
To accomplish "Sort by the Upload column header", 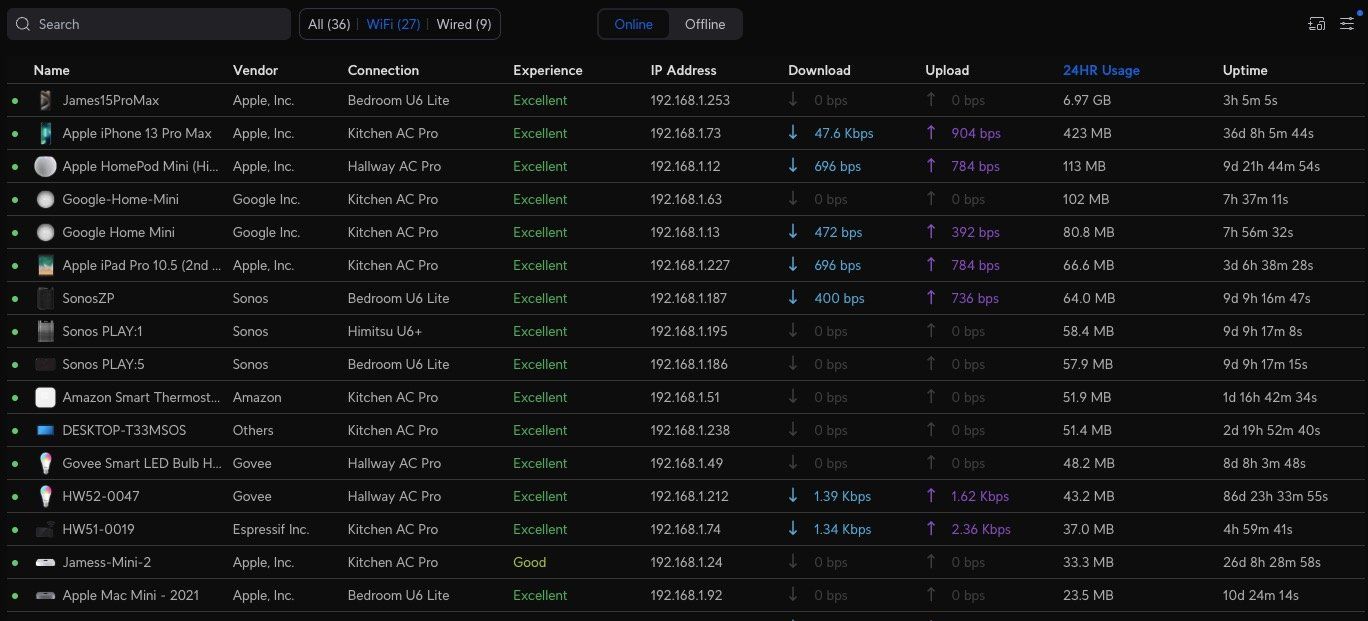I will [x=947, y=70].
